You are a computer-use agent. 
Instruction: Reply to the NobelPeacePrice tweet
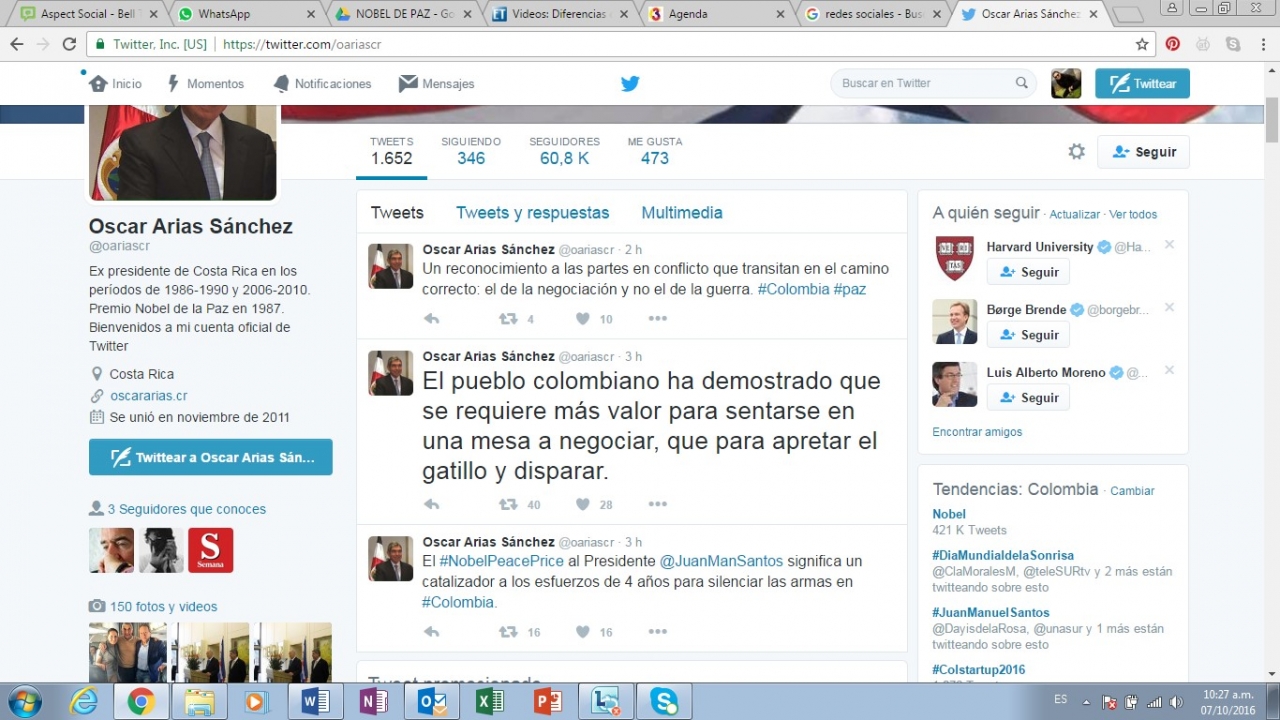[x=432, y=632]
